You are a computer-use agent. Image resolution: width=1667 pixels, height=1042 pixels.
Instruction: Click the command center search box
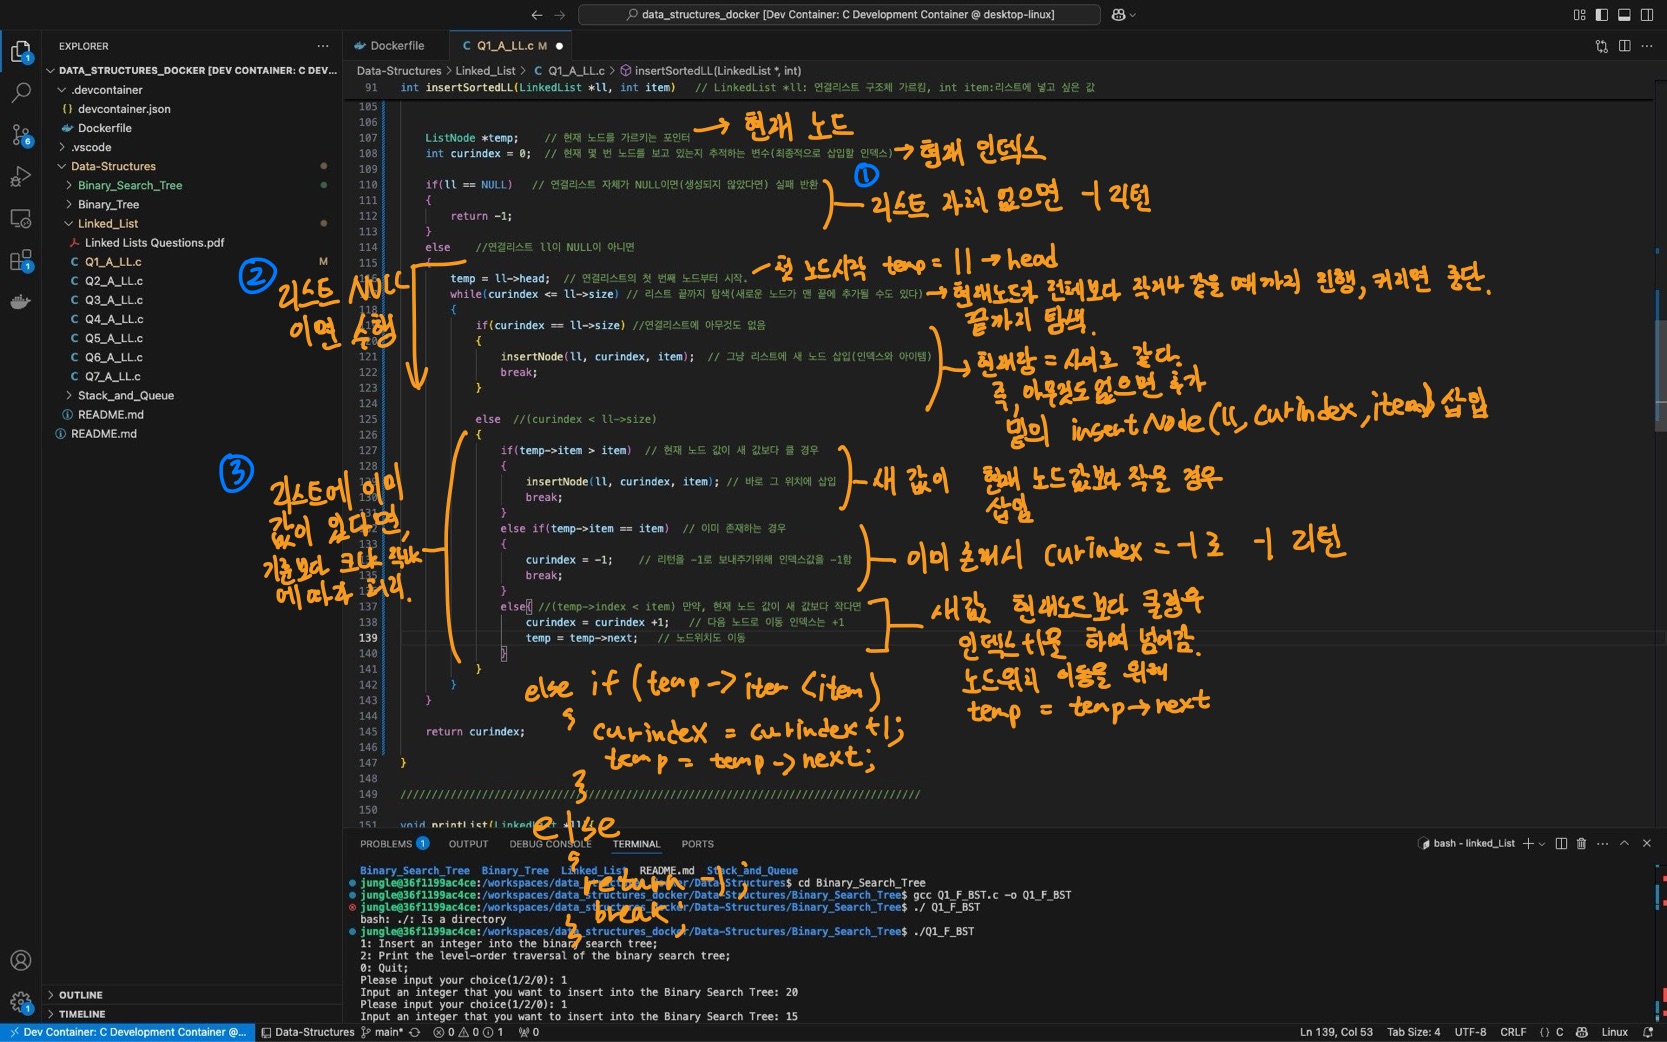pos(839,15)
